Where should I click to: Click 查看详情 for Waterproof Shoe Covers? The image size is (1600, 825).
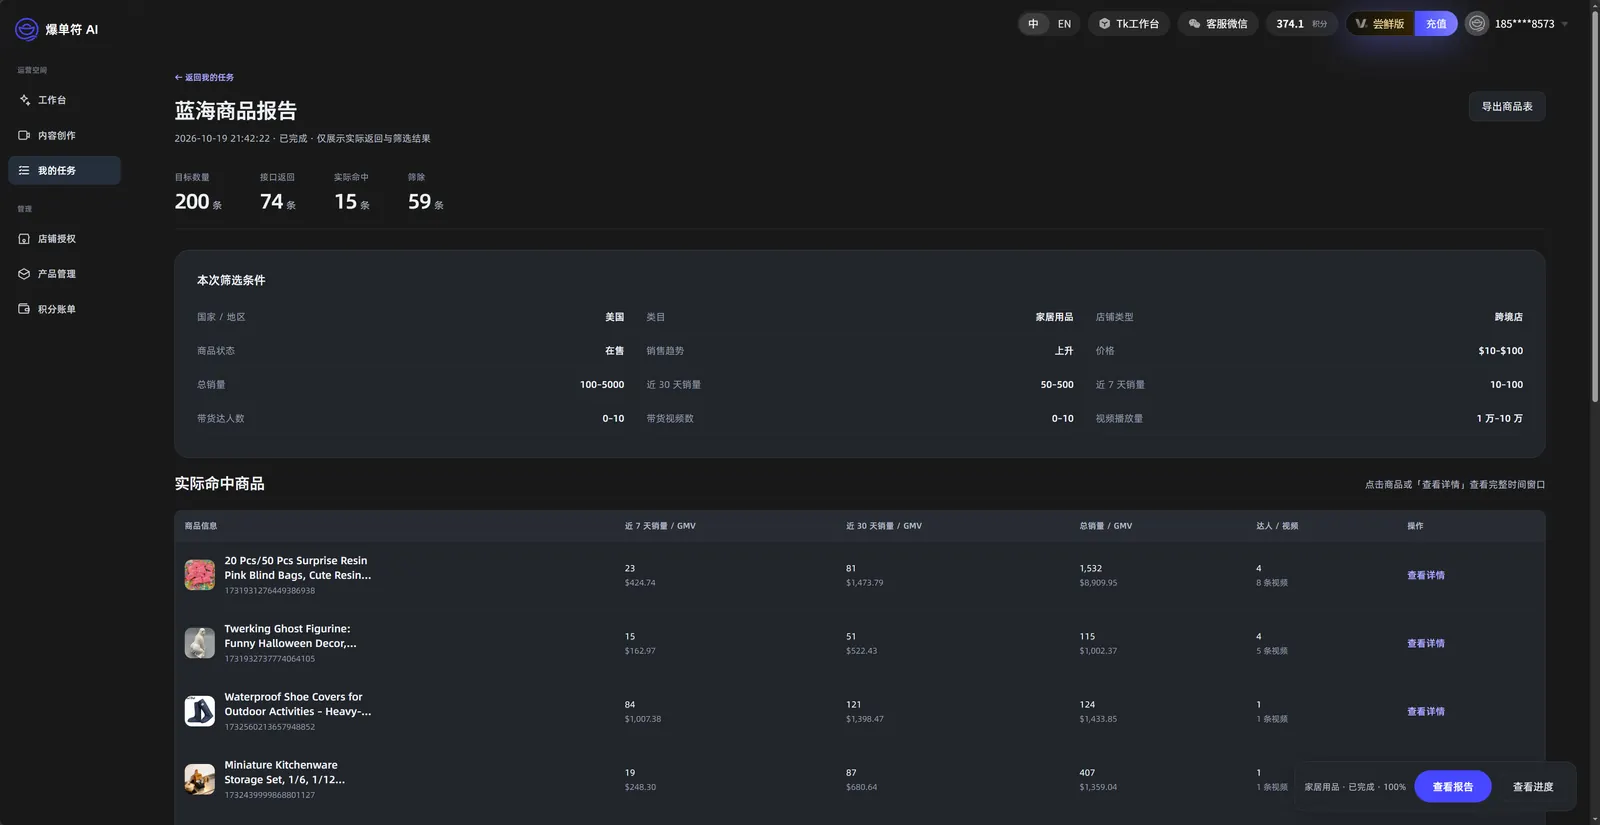pos(1426,711)
